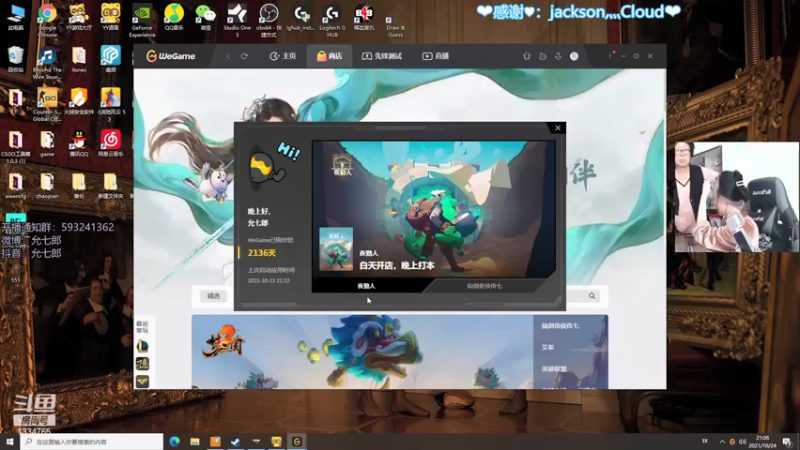Select YY语音 desktop shortcut
The height and width of the screenshot is (450, 800).
(110, 17)
